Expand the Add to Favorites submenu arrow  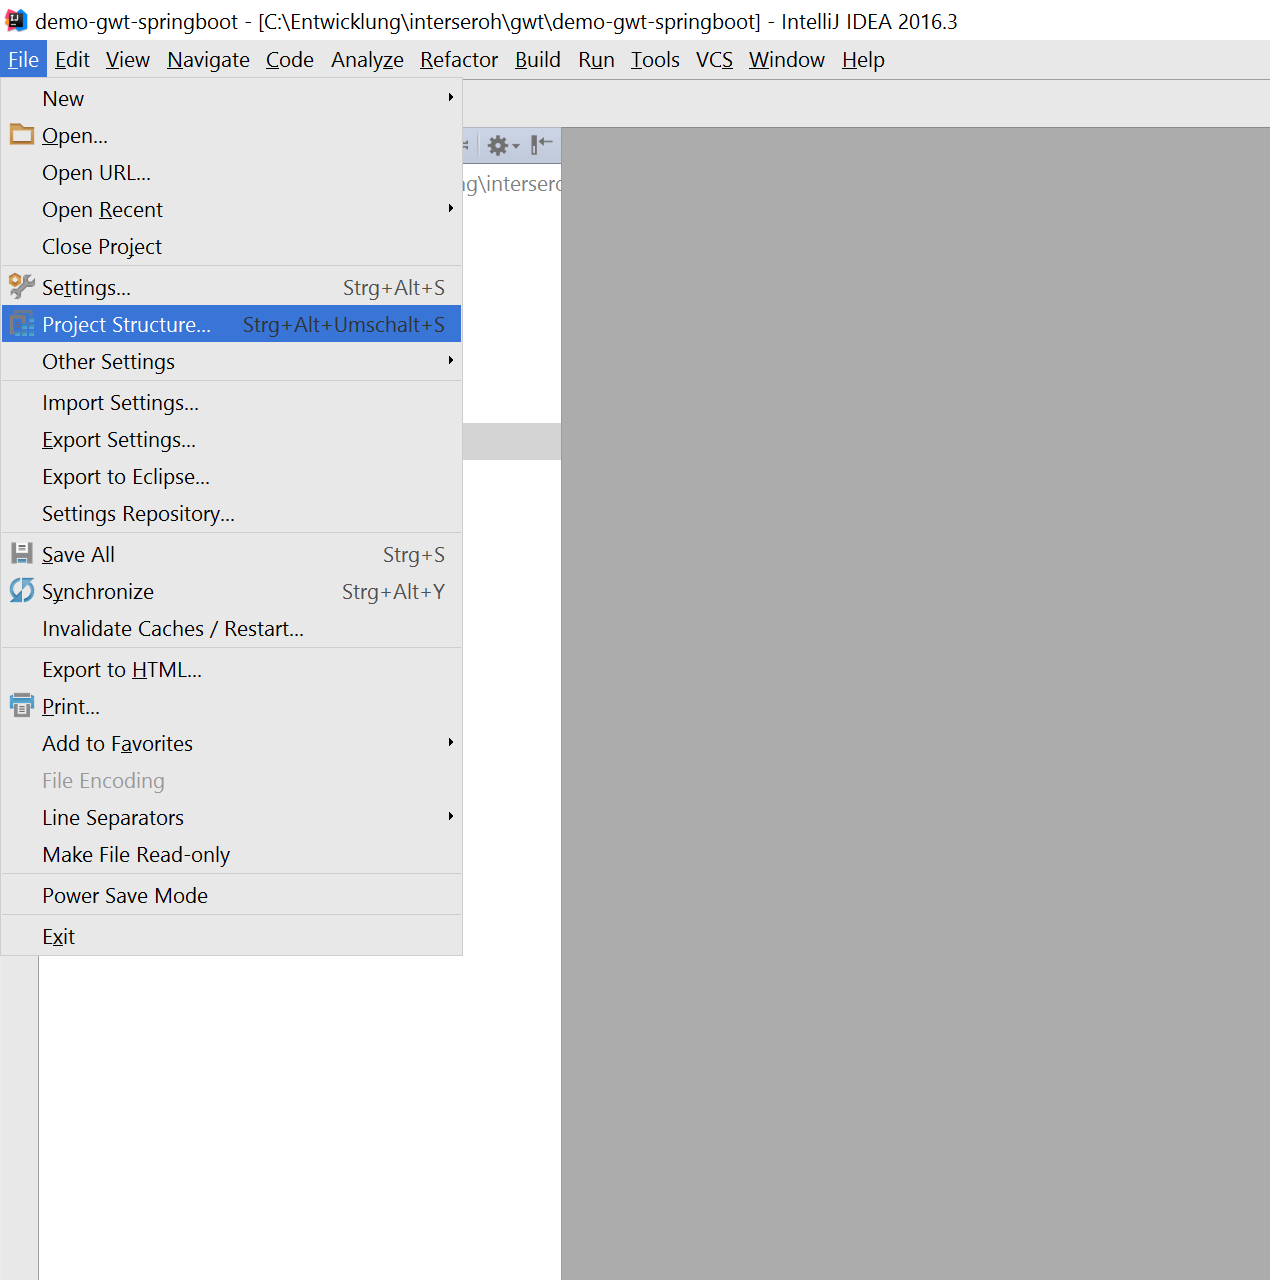pyautogui.click(x=451, y=743)
